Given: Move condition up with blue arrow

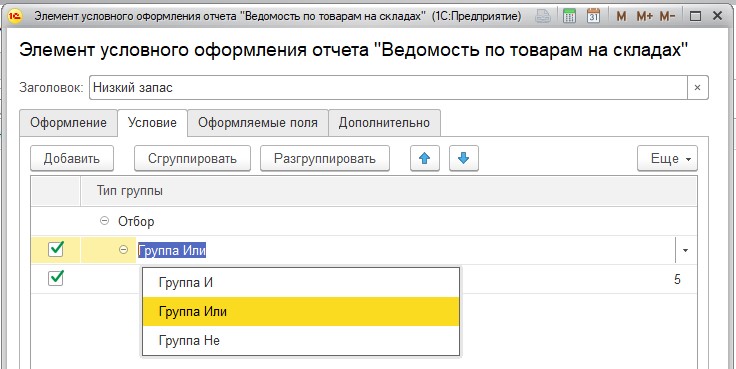Looking at the screenshot, I should 425,158.
